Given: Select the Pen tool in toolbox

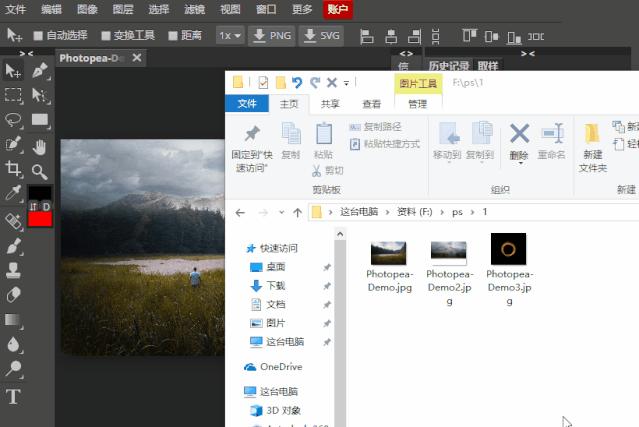Looking at the screenshot, I should (40, 70).
